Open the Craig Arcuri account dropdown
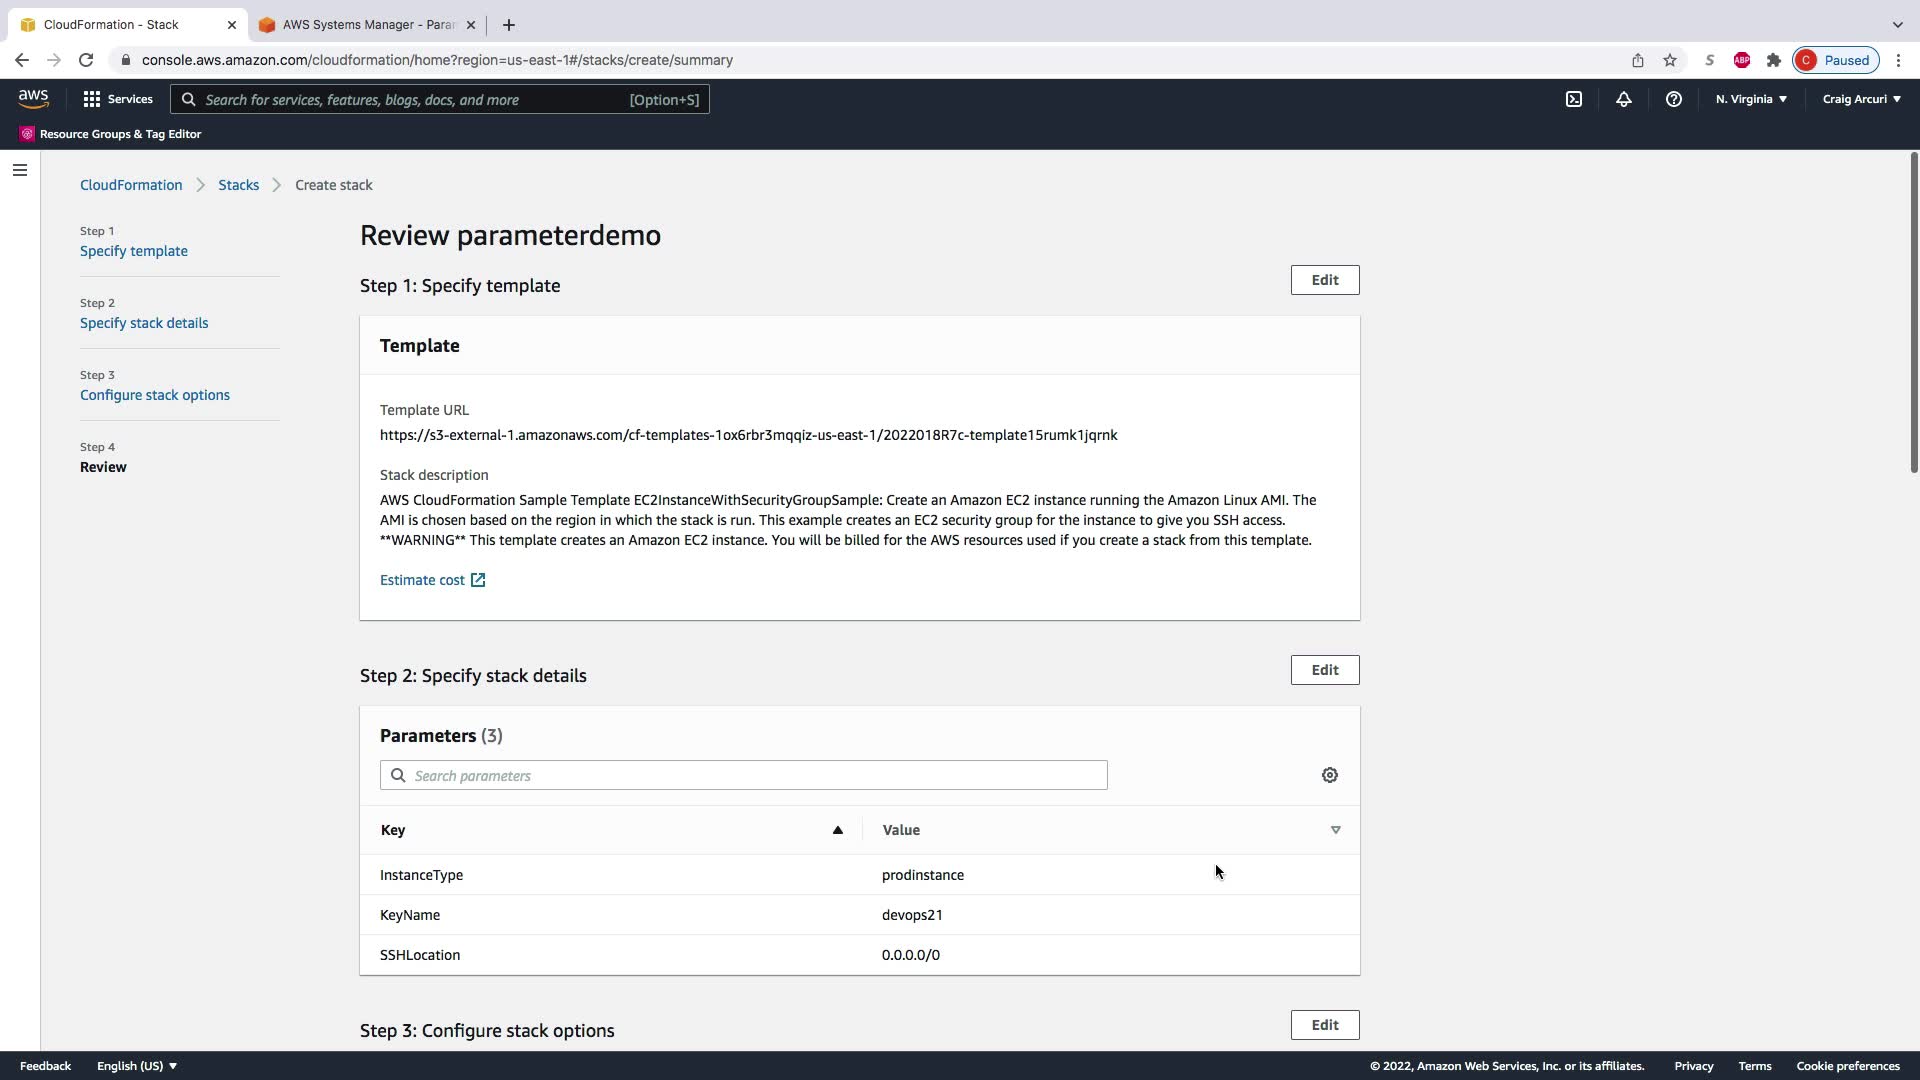 [1861, 99]
